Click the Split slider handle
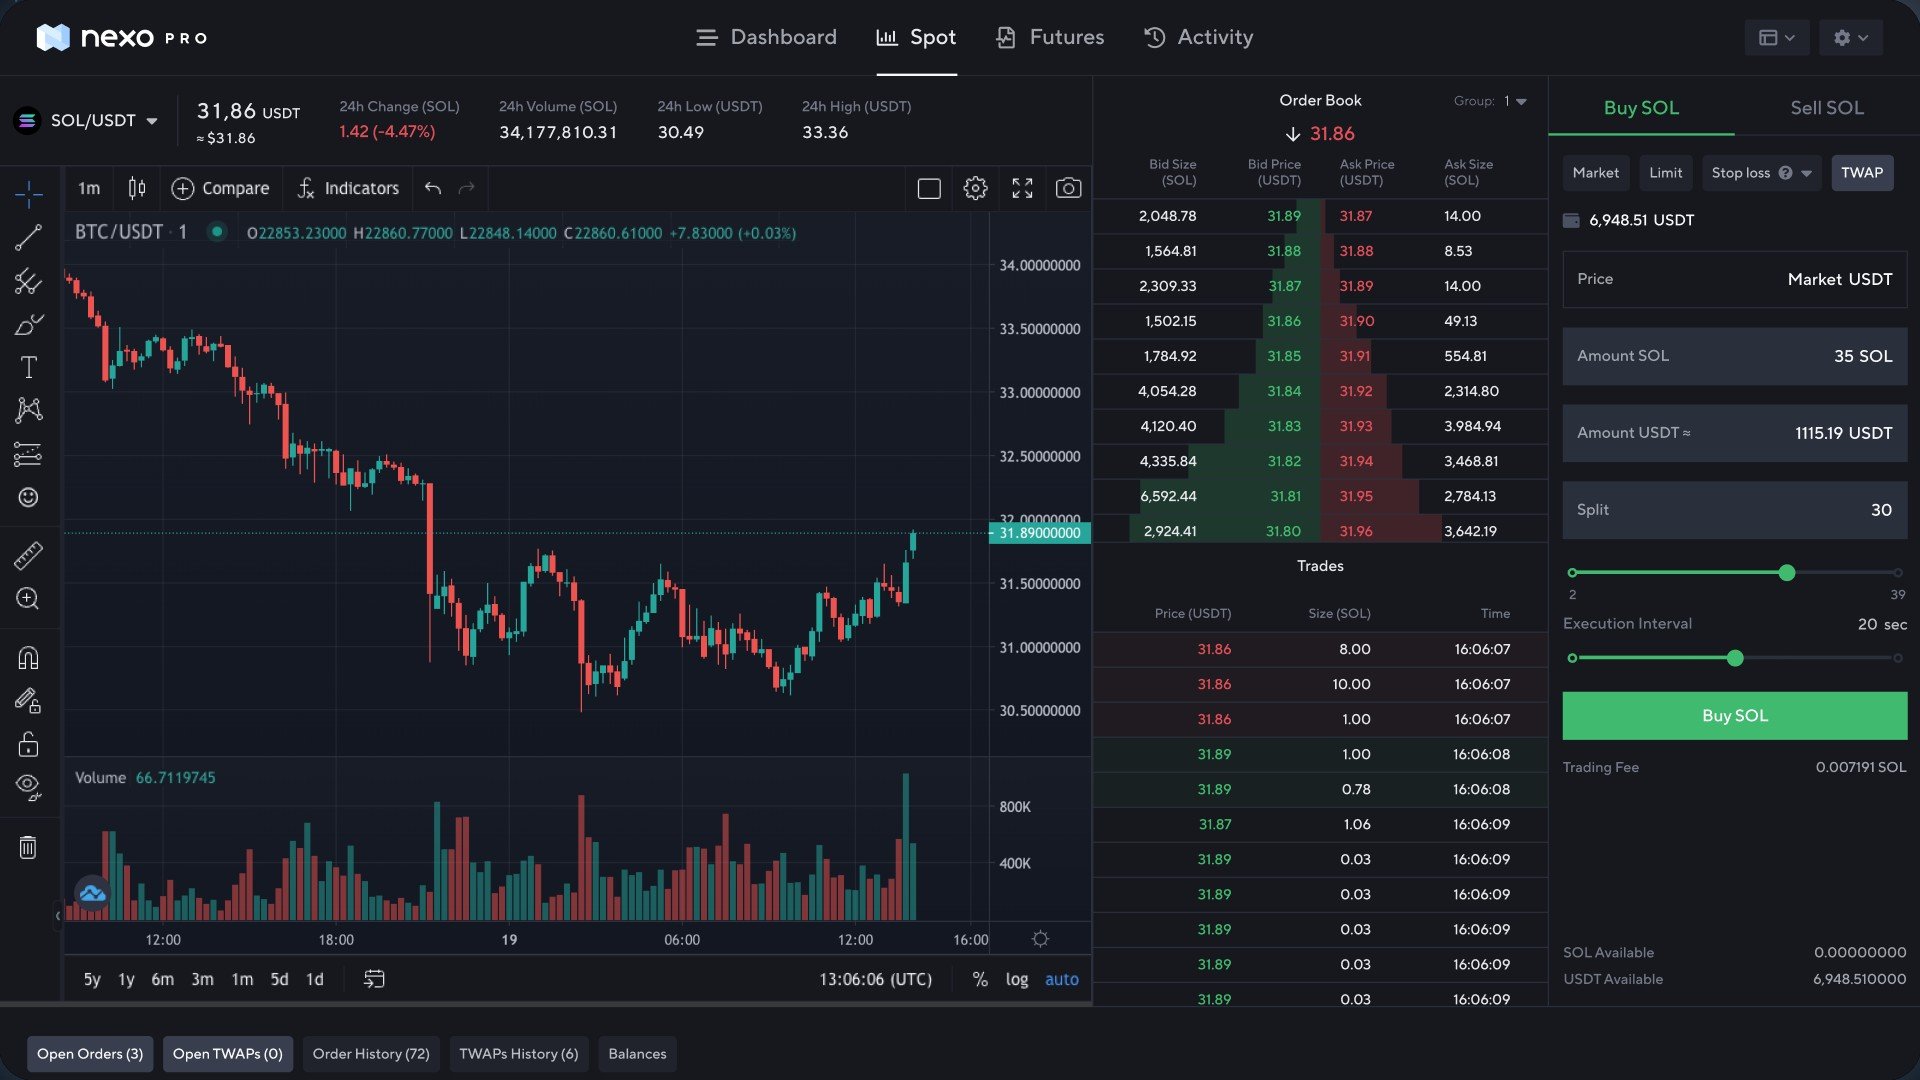 1787,573
